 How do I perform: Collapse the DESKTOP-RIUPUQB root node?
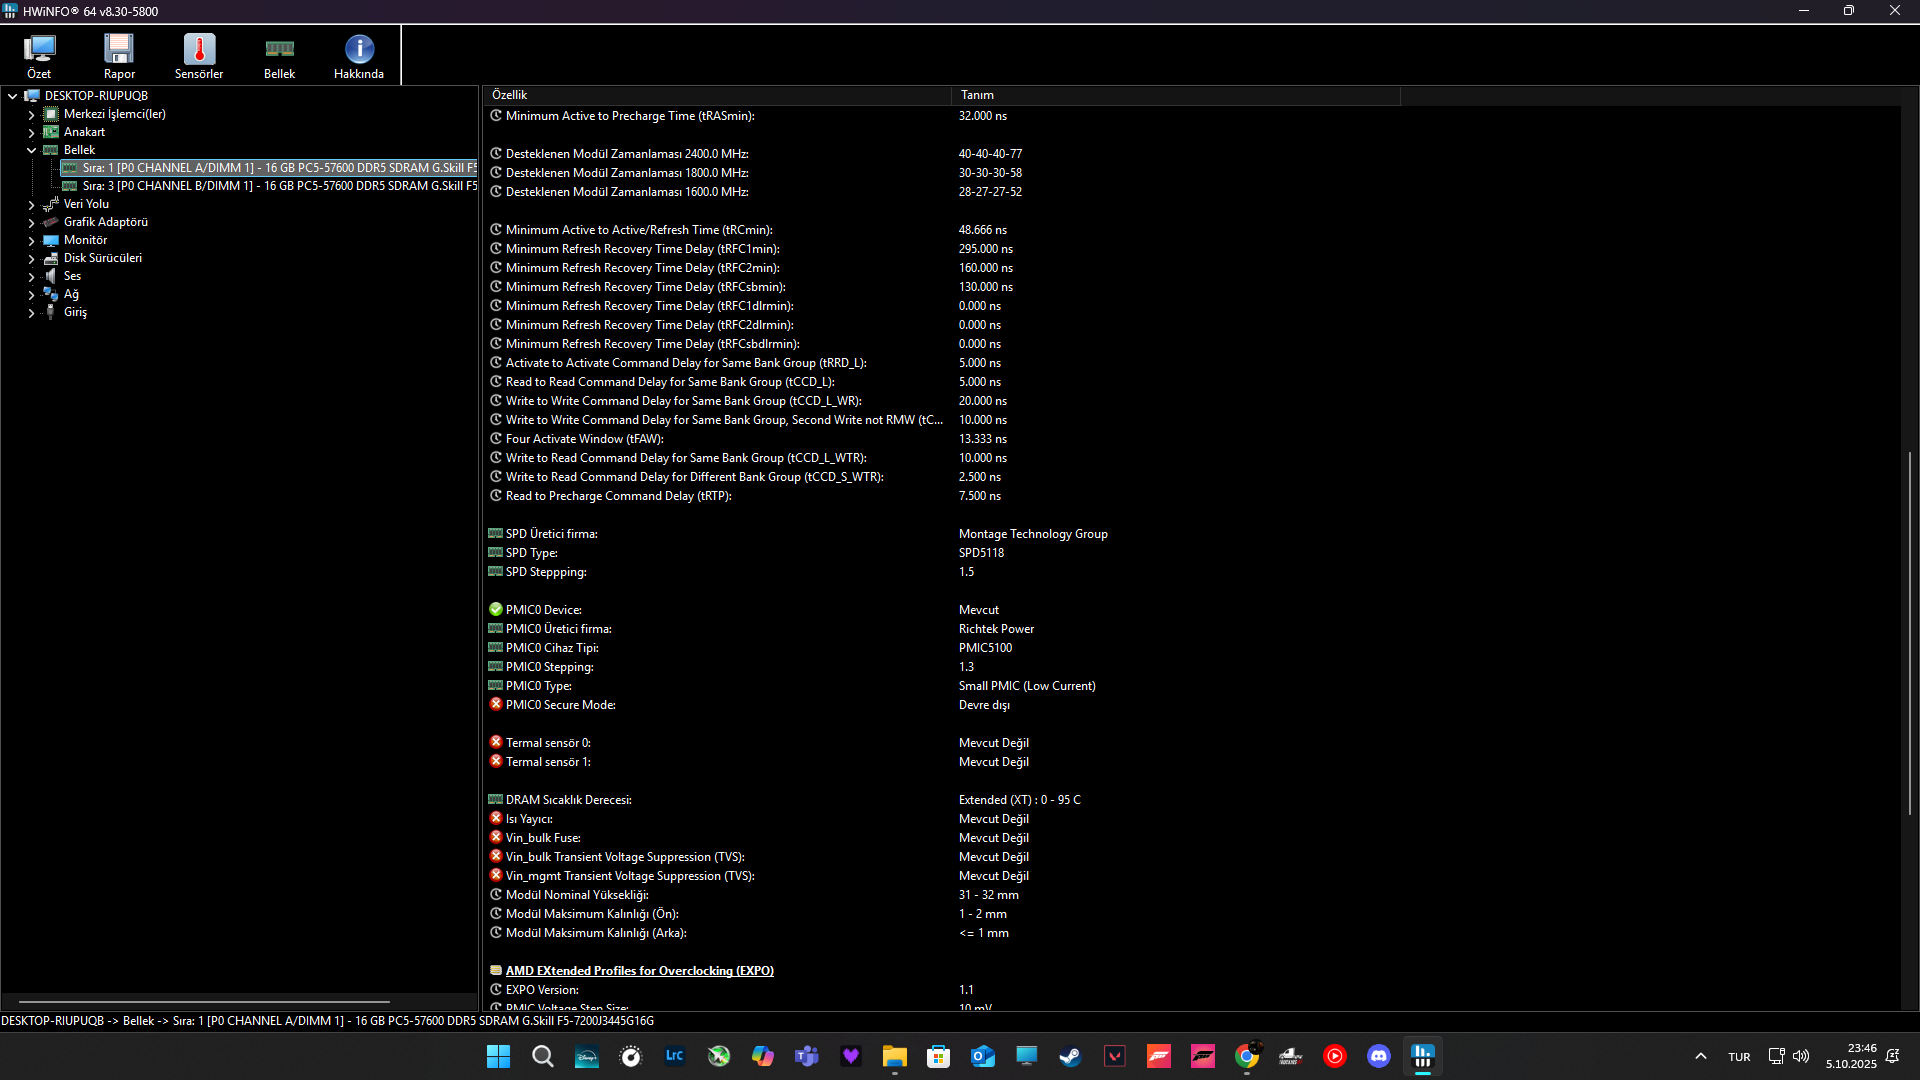[x=13, y=96]
